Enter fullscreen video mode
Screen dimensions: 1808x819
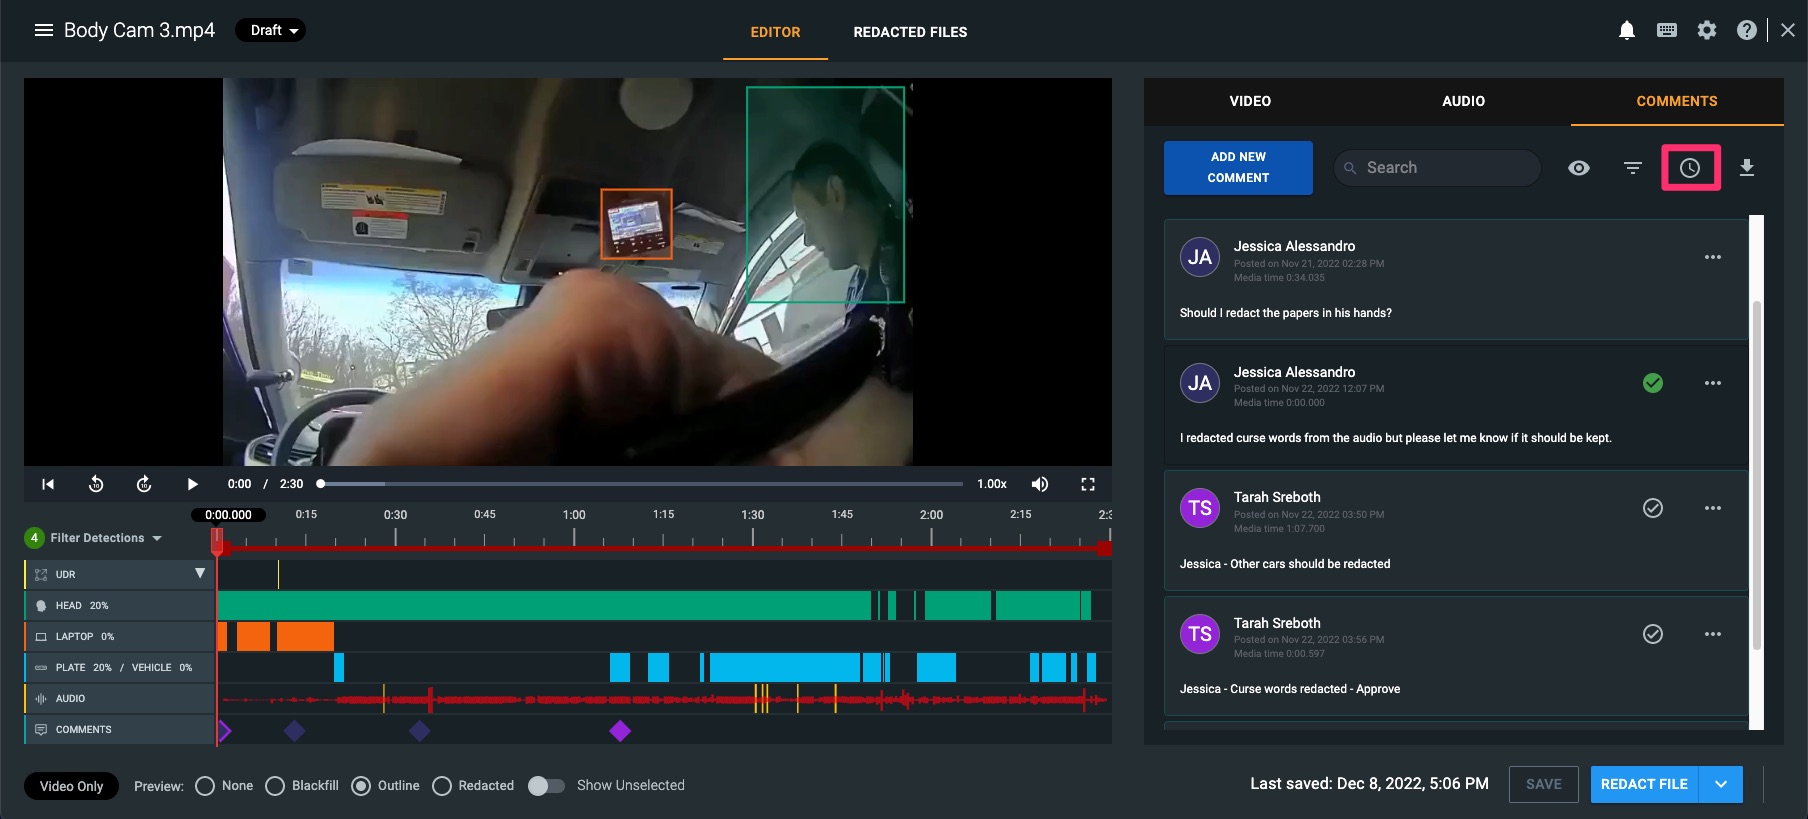click(x=1088, y=484)
